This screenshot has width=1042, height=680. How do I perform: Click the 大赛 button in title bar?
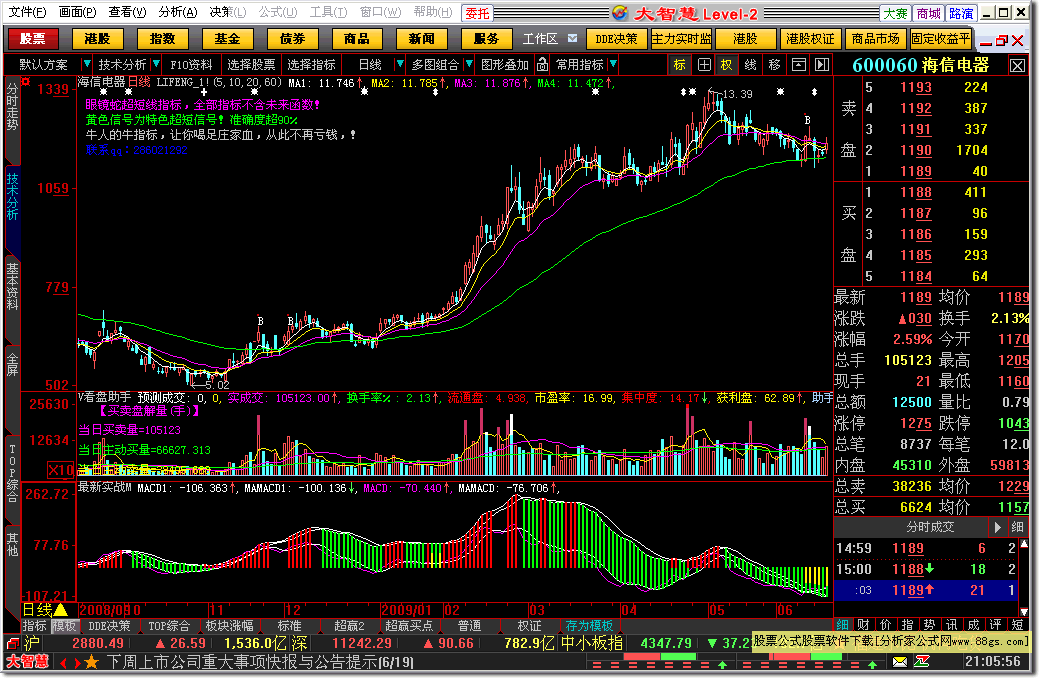(894, 13)
